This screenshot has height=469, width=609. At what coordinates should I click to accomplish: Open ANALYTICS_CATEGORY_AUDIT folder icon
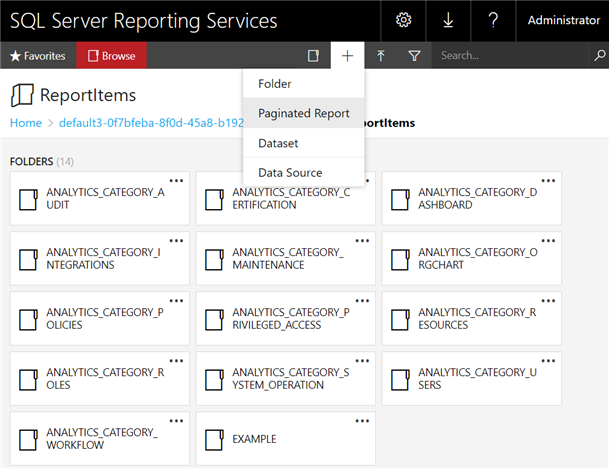pos(28,199)
